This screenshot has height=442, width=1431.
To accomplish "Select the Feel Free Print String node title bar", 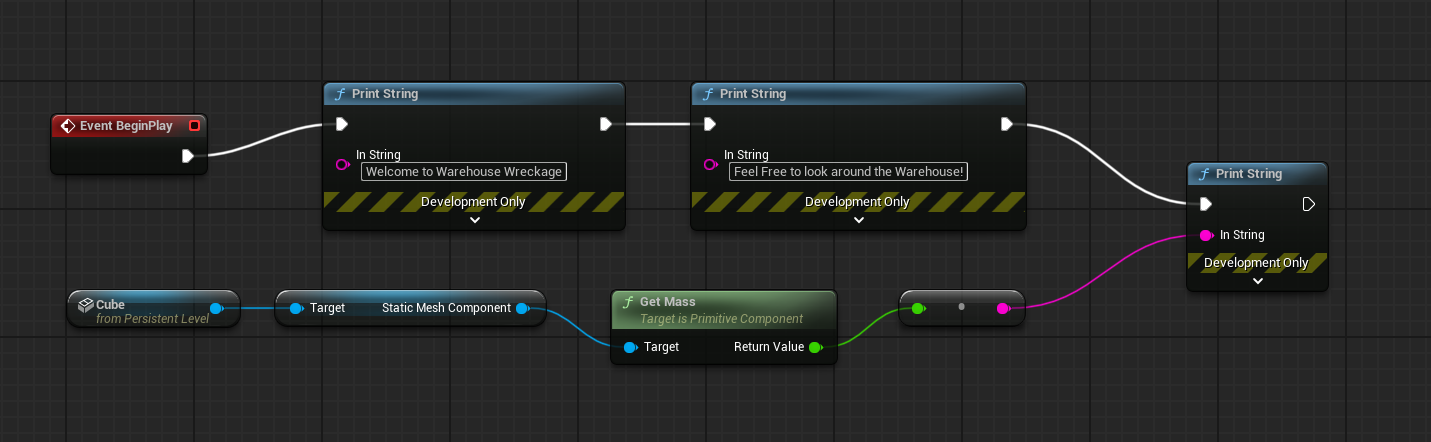I will click(858, 94).
